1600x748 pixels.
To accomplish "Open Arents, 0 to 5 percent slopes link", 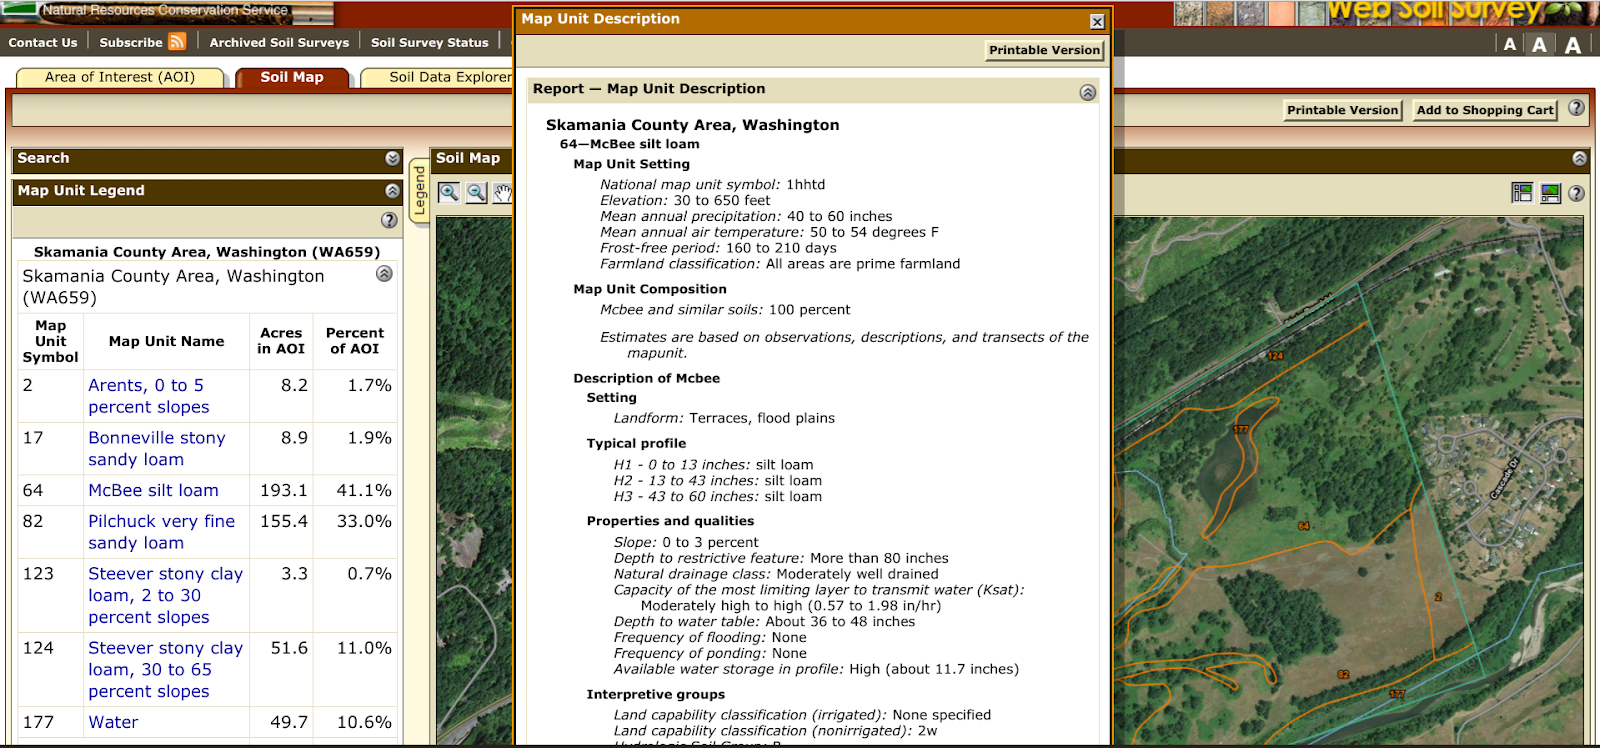I will point(148,396).
